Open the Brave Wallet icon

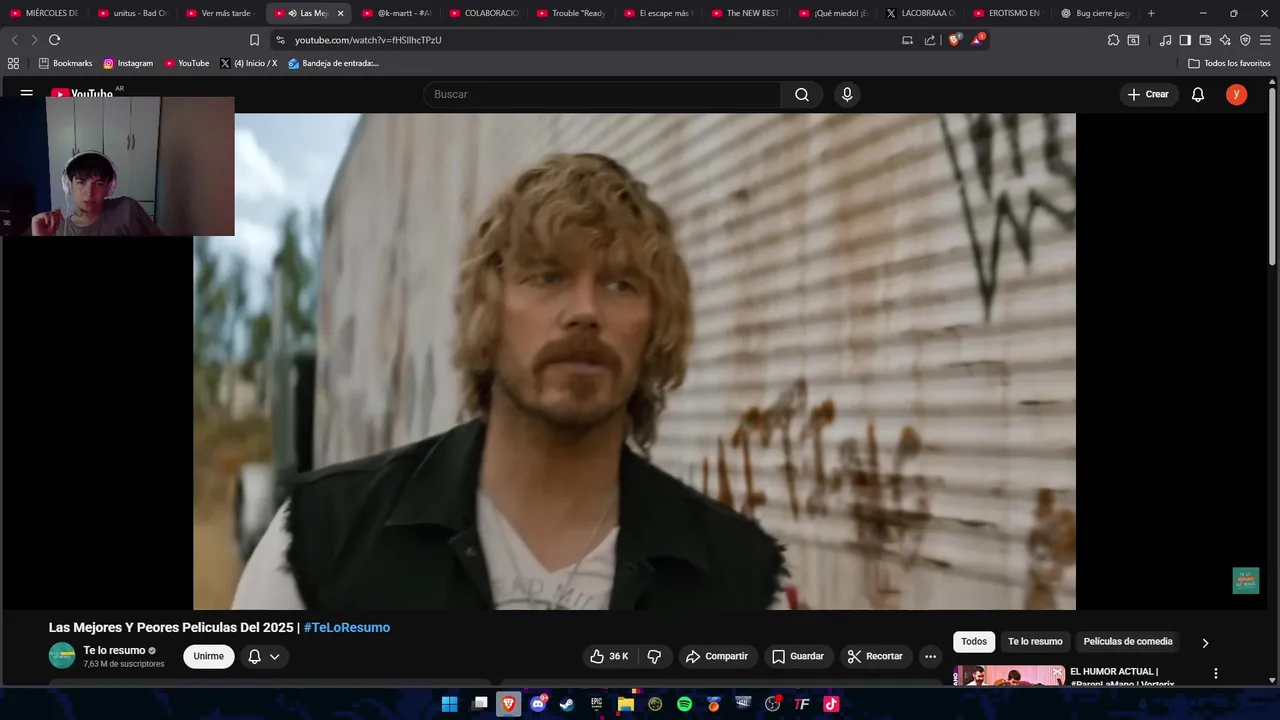[1205, 40]
